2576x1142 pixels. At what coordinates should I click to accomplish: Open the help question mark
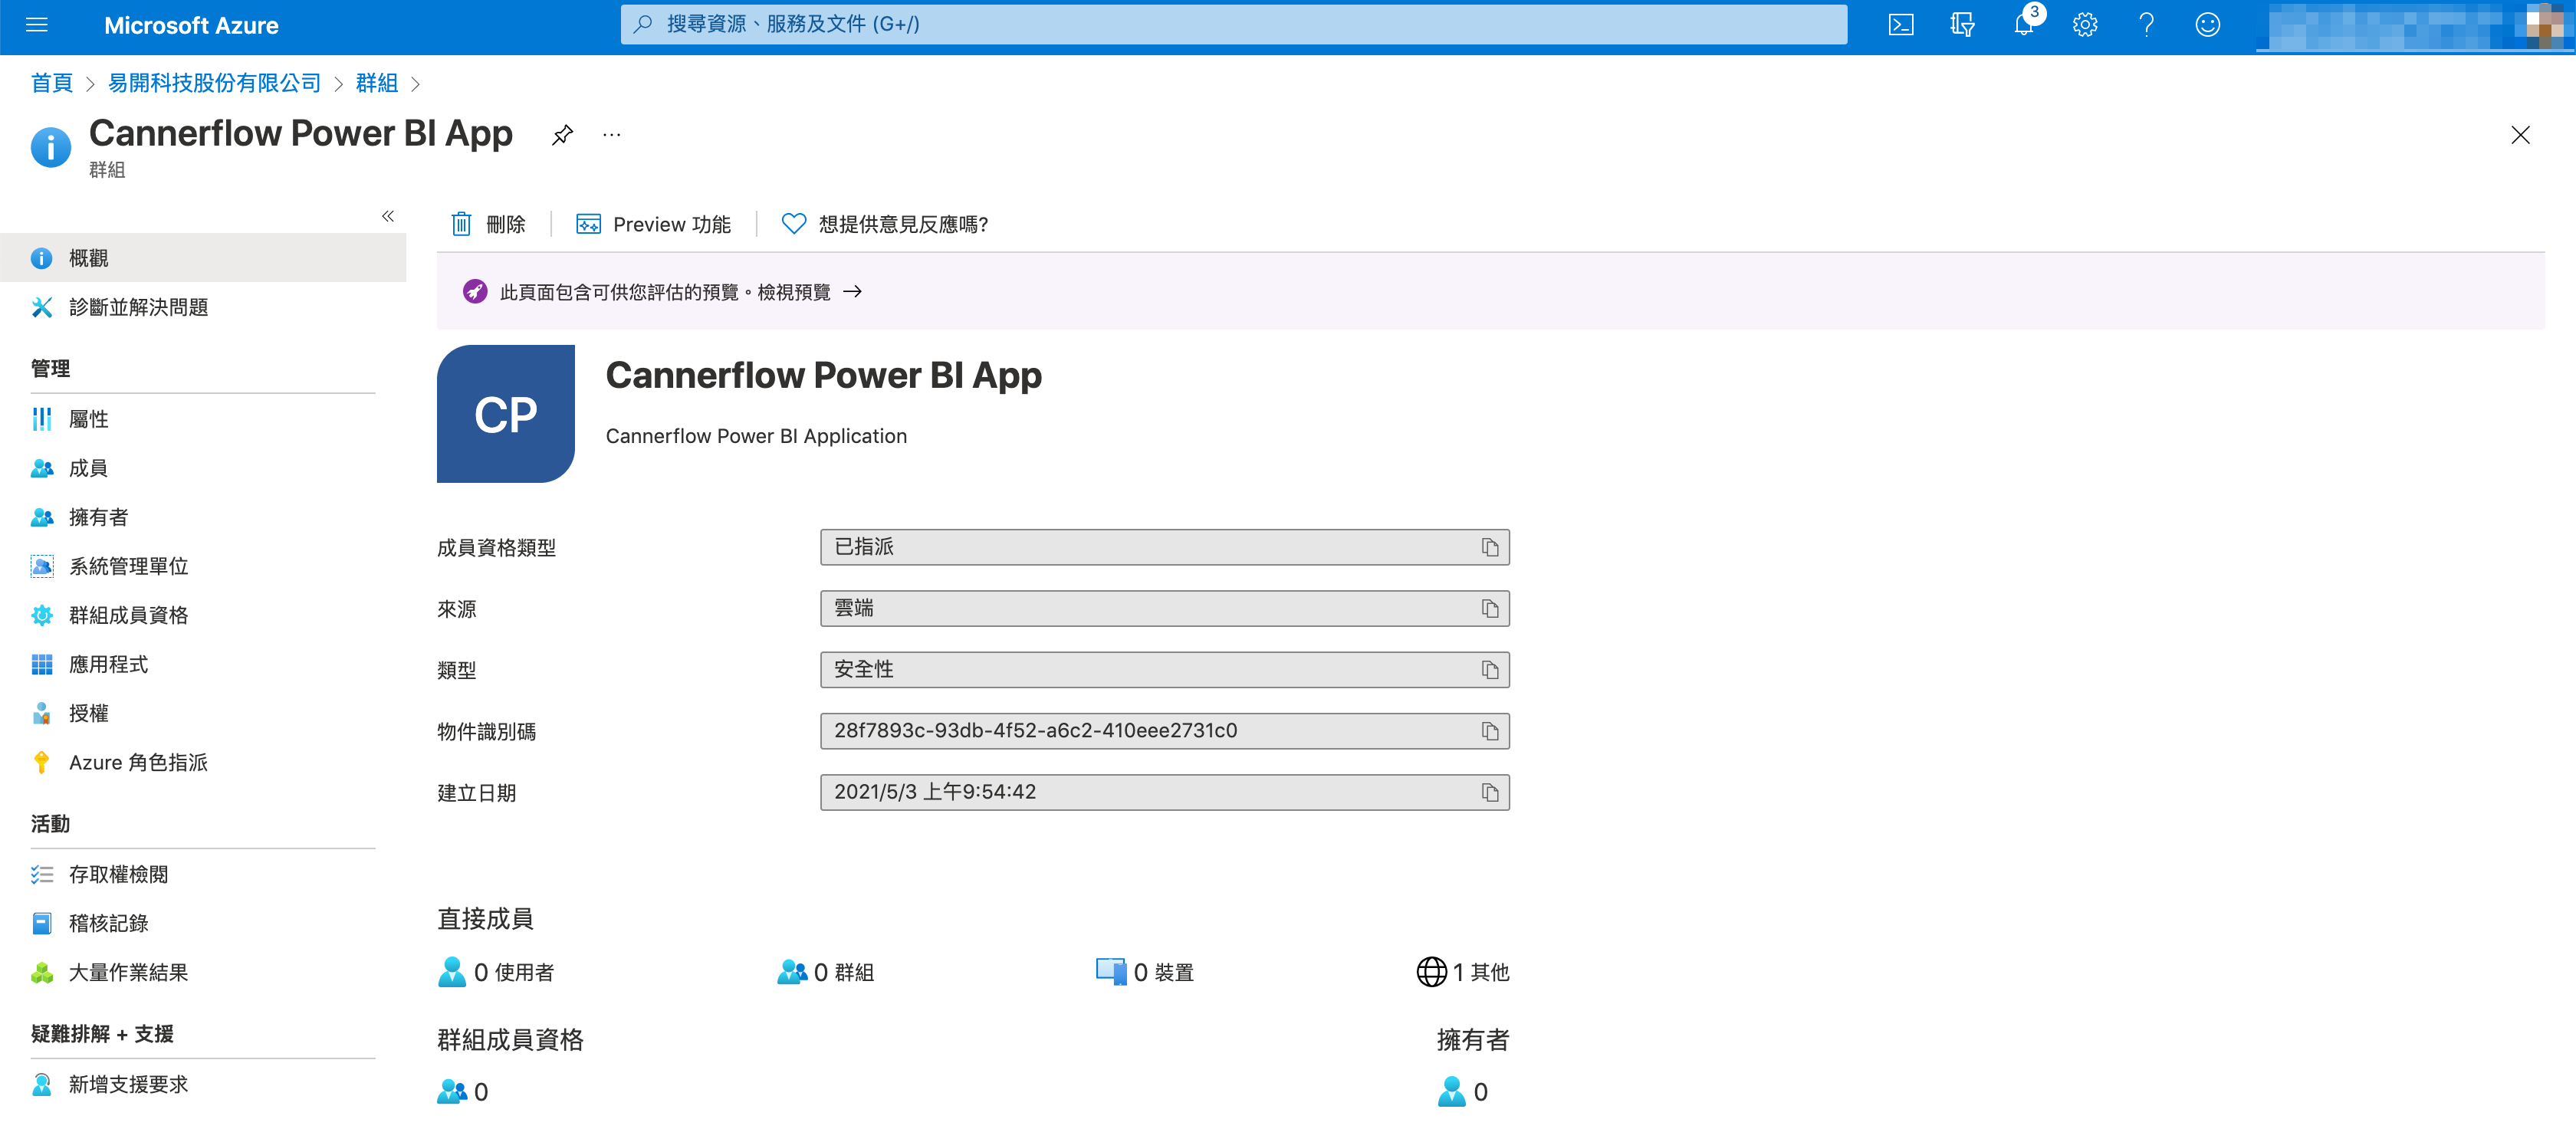(x=2146, y=25)
